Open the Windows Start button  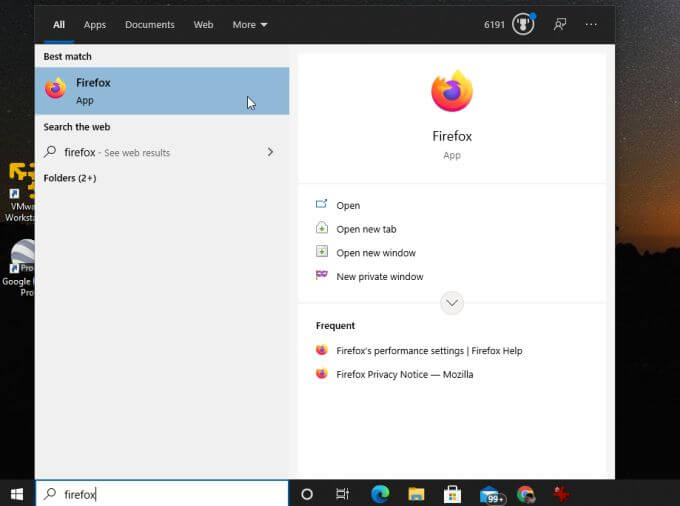tap(17, 494)
